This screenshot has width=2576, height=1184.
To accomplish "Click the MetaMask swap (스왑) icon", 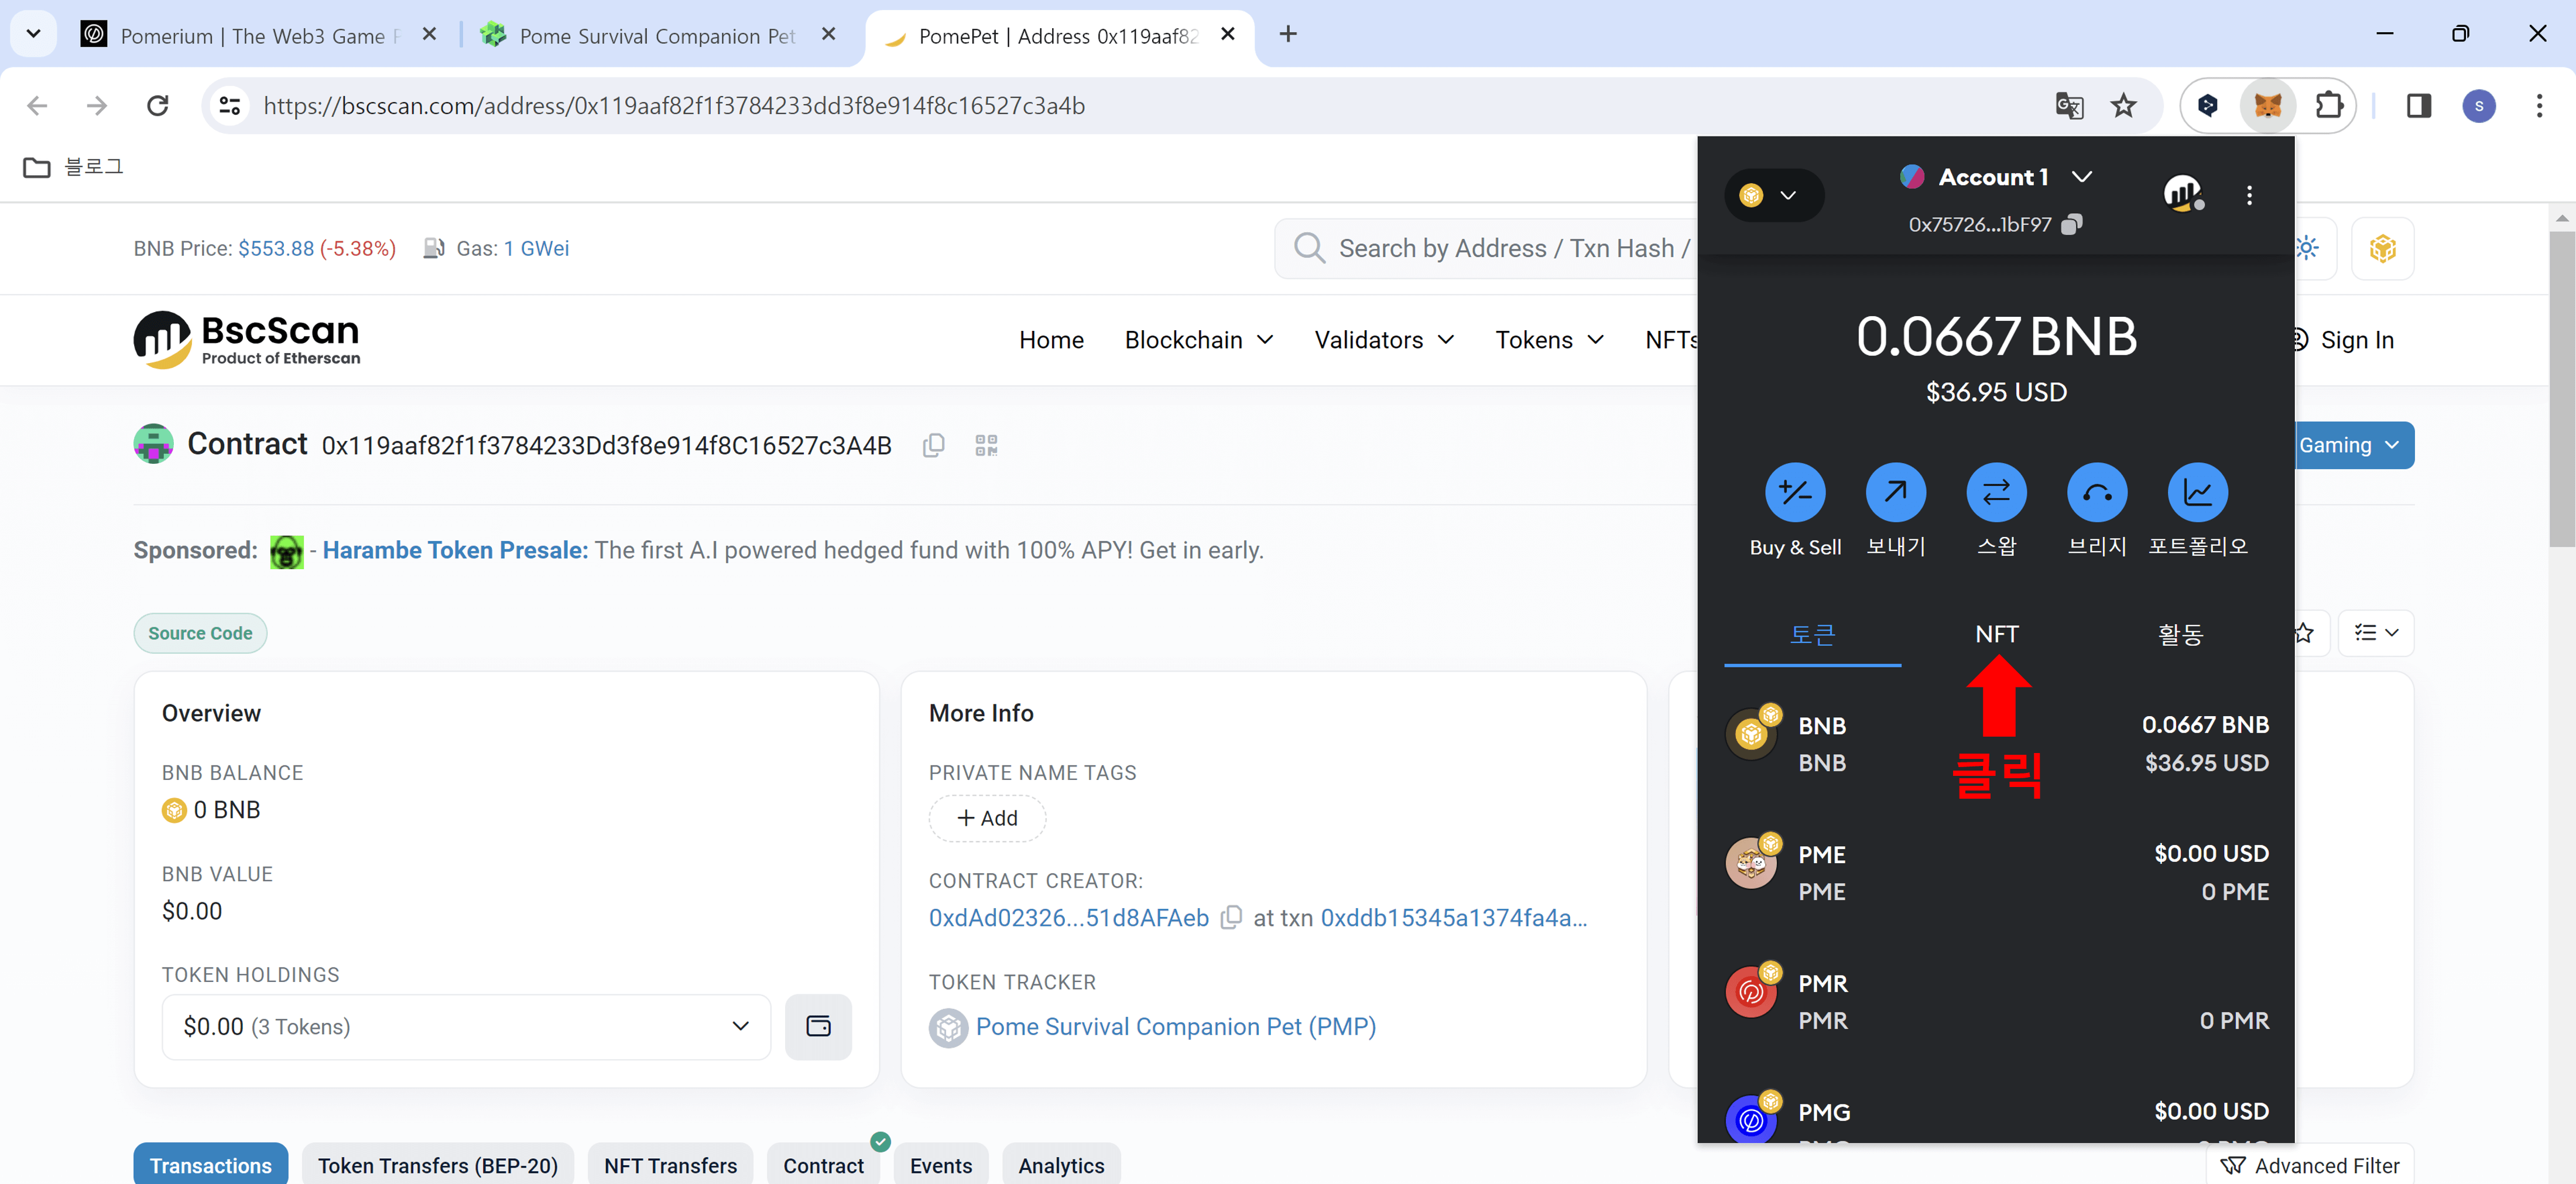I will pos(1996,492).
